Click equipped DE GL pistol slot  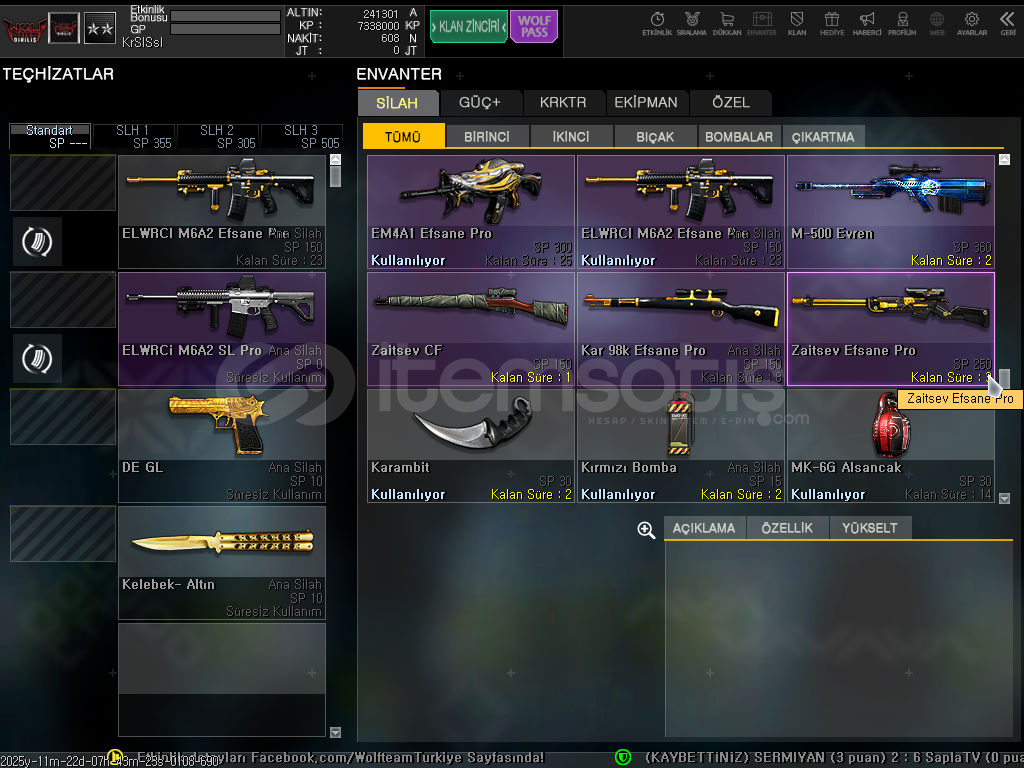[222, 446]
